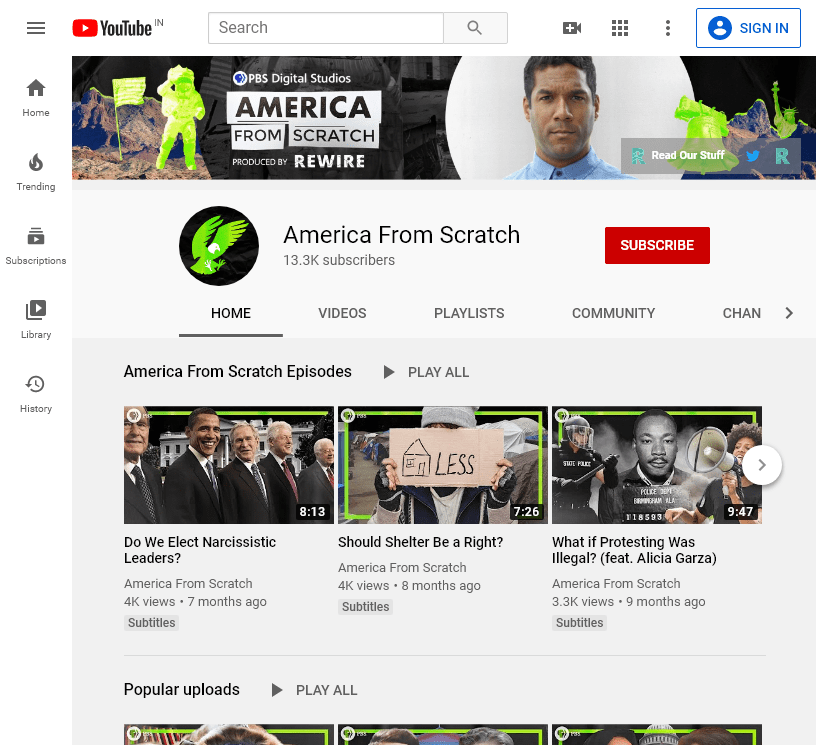
Task: Switch to the HOME tab
Action: [231, 313]
